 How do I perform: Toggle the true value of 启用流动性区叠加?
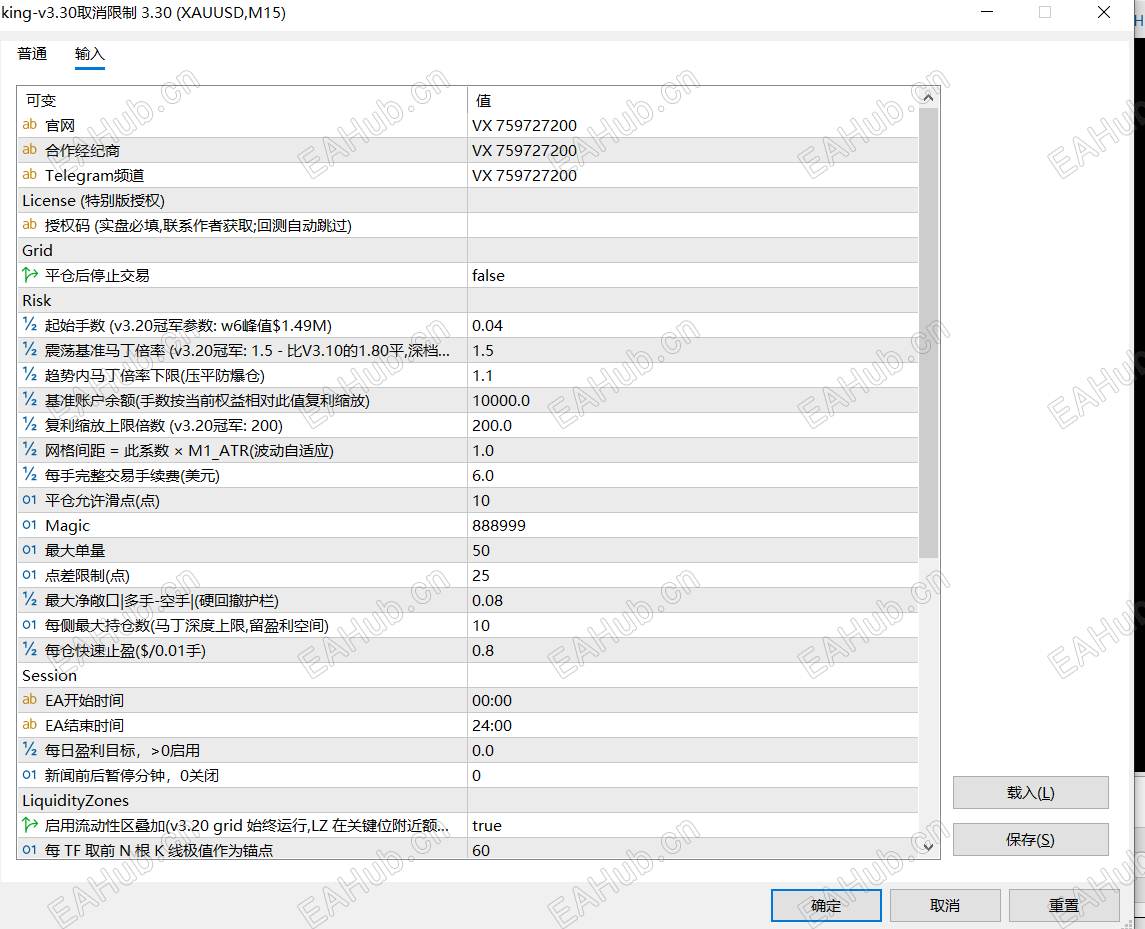click(692, 825)
